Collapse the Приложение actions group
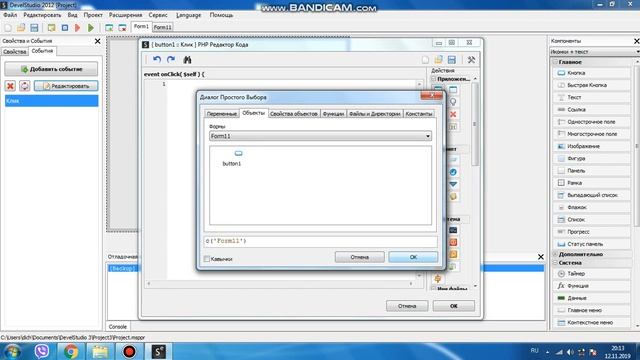This screenshot has width=640, height=360. [434, 79]
